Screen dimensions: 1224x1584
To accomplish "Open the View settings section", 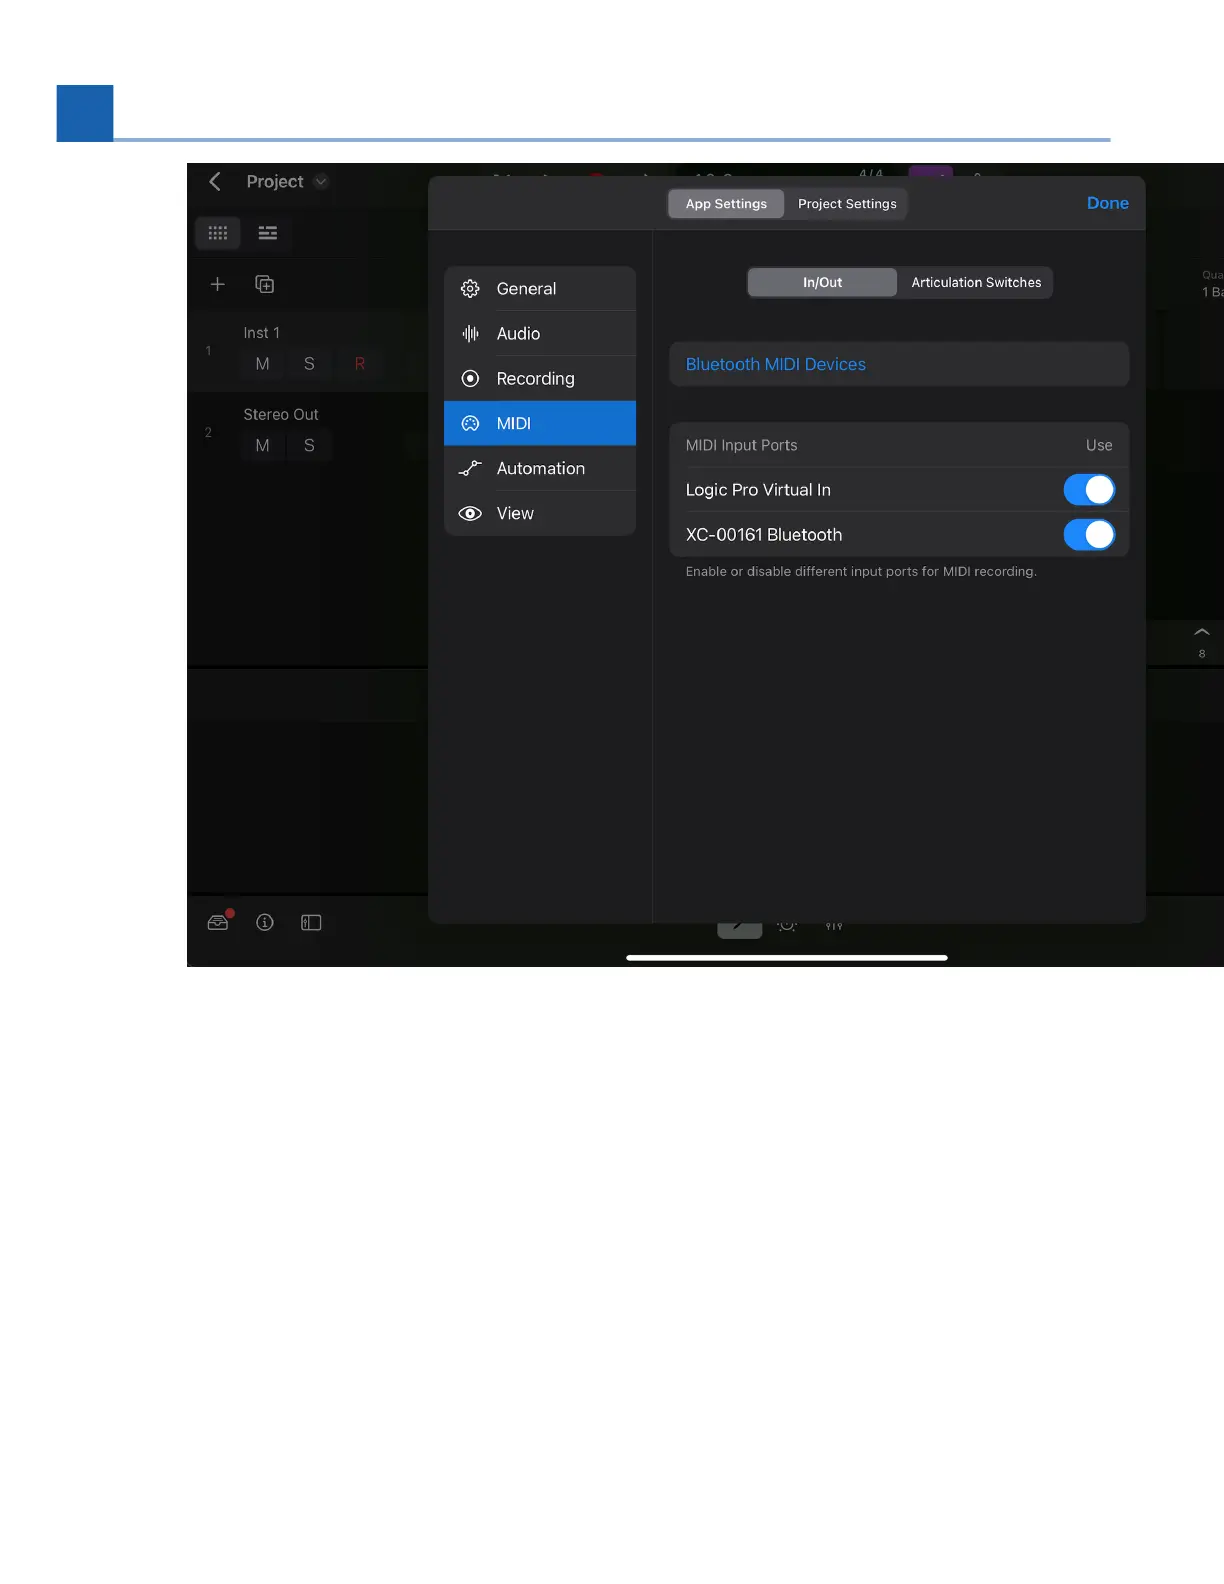I will click(x=540, y=514).
